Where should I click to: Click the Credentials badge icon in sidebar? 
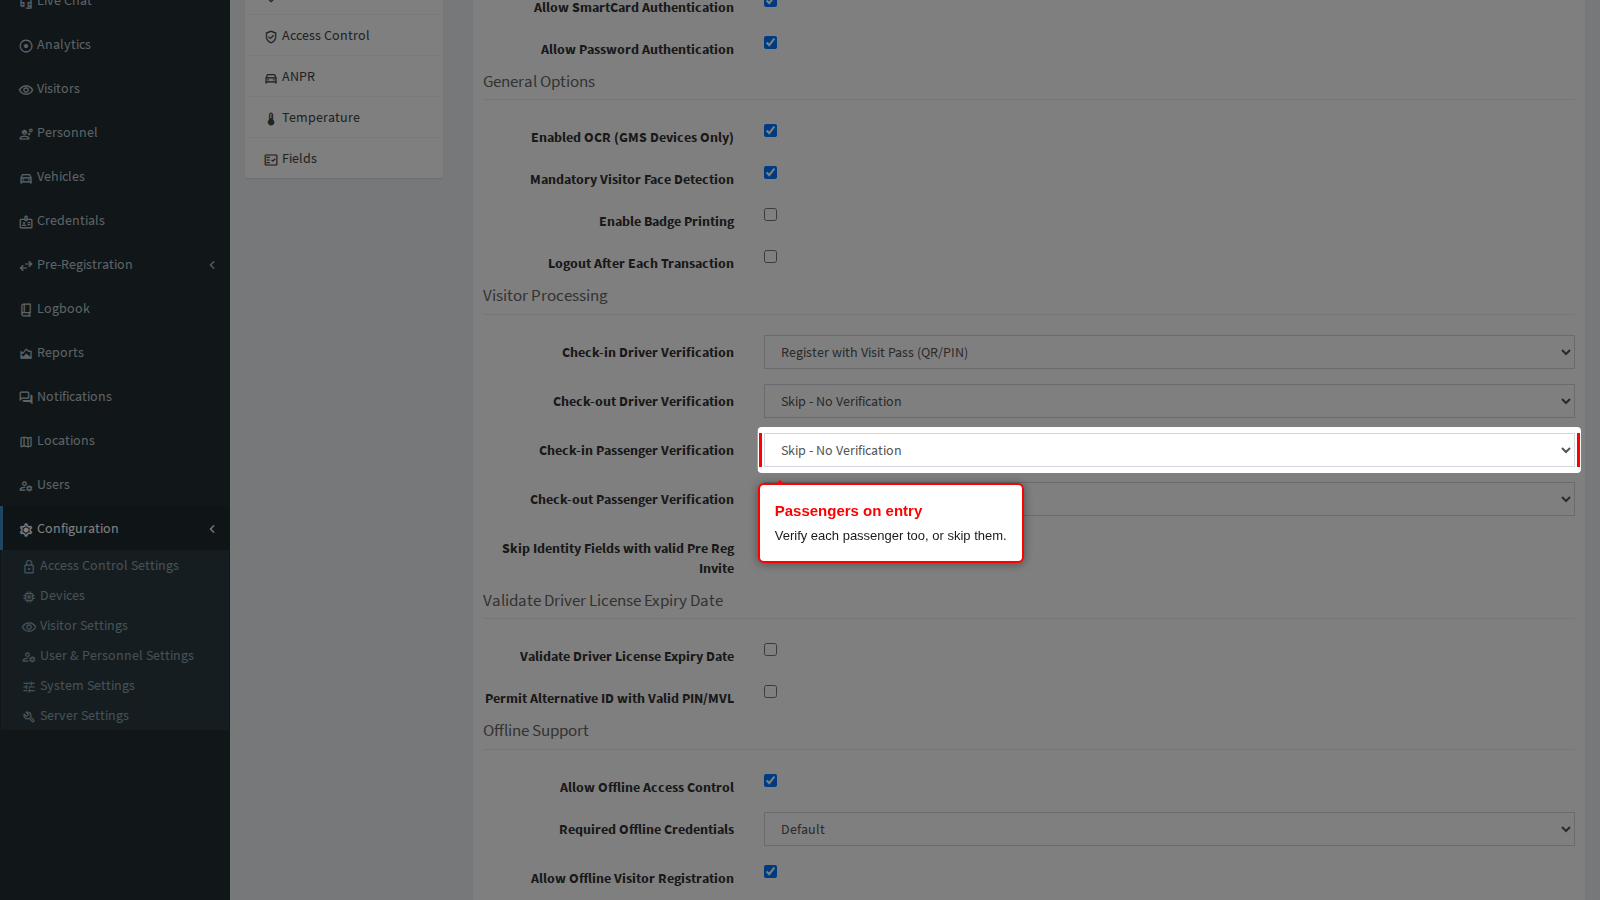26,222
